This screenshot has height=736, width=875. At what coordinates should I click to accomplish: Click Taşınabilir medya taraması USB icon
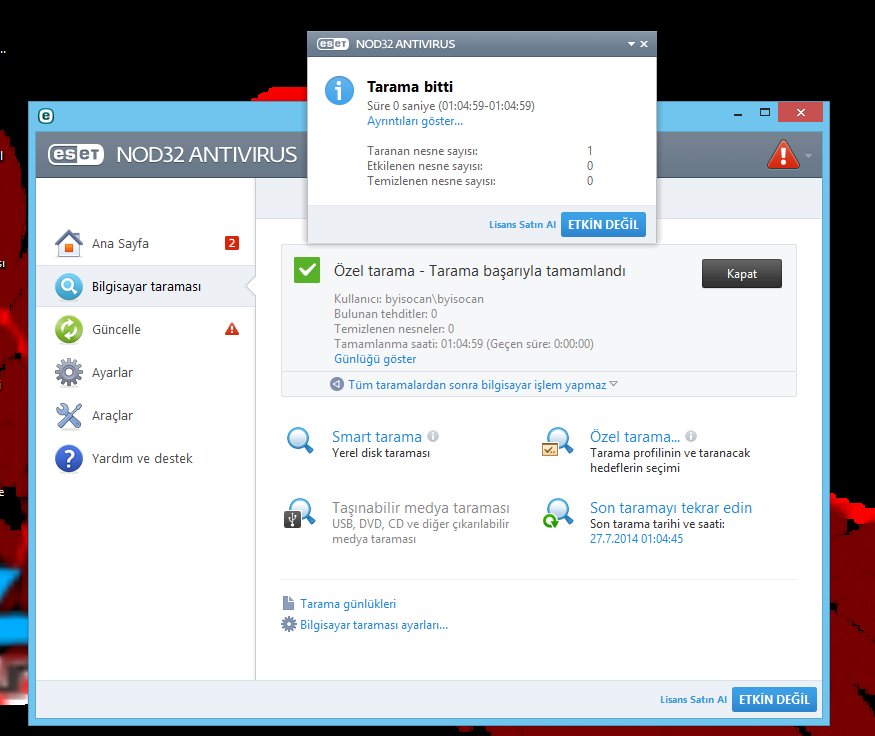(x=300, y=513)
